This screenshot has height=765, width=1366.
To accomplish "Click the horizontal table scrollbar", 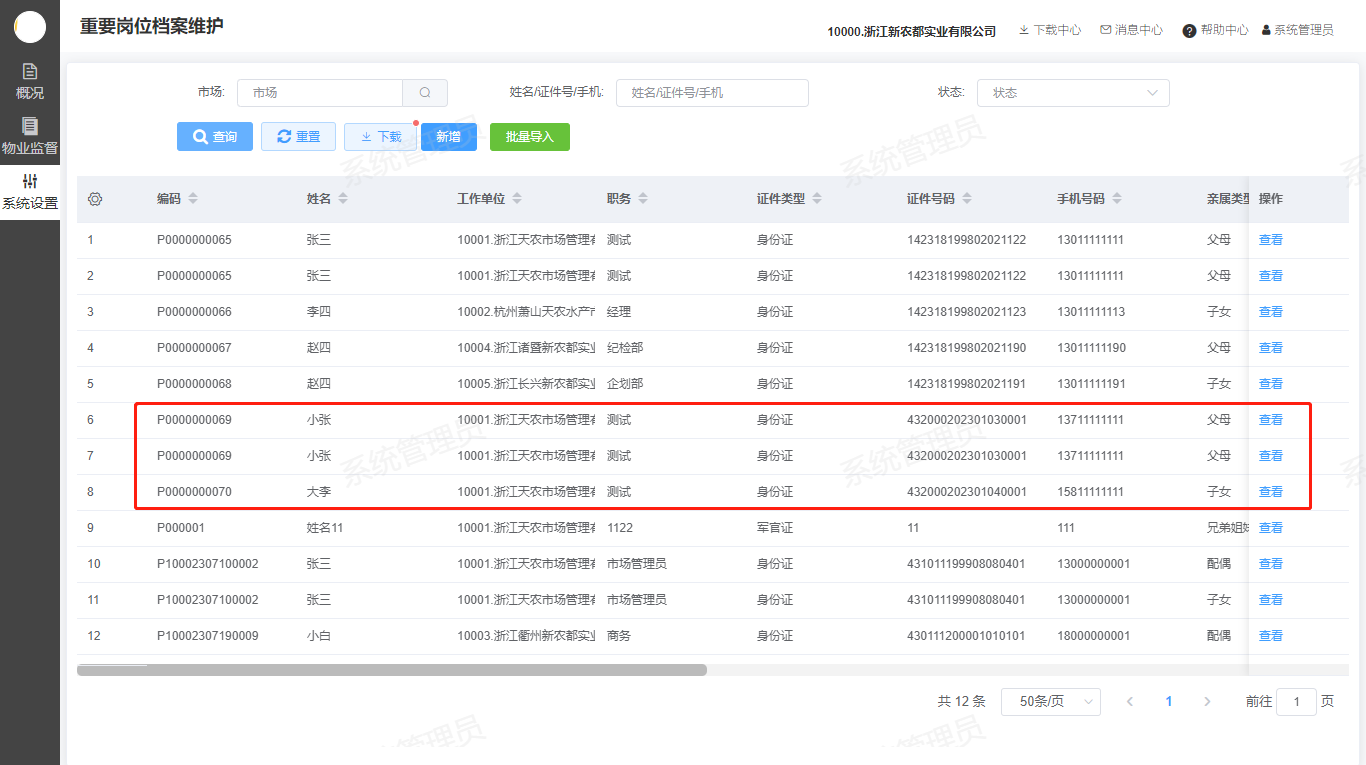I will [392, 670].
